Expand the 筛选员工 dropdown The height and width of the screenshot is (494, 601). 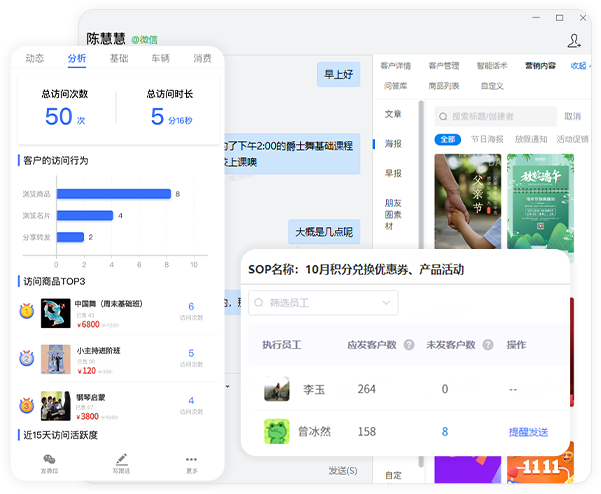point(323,303)
